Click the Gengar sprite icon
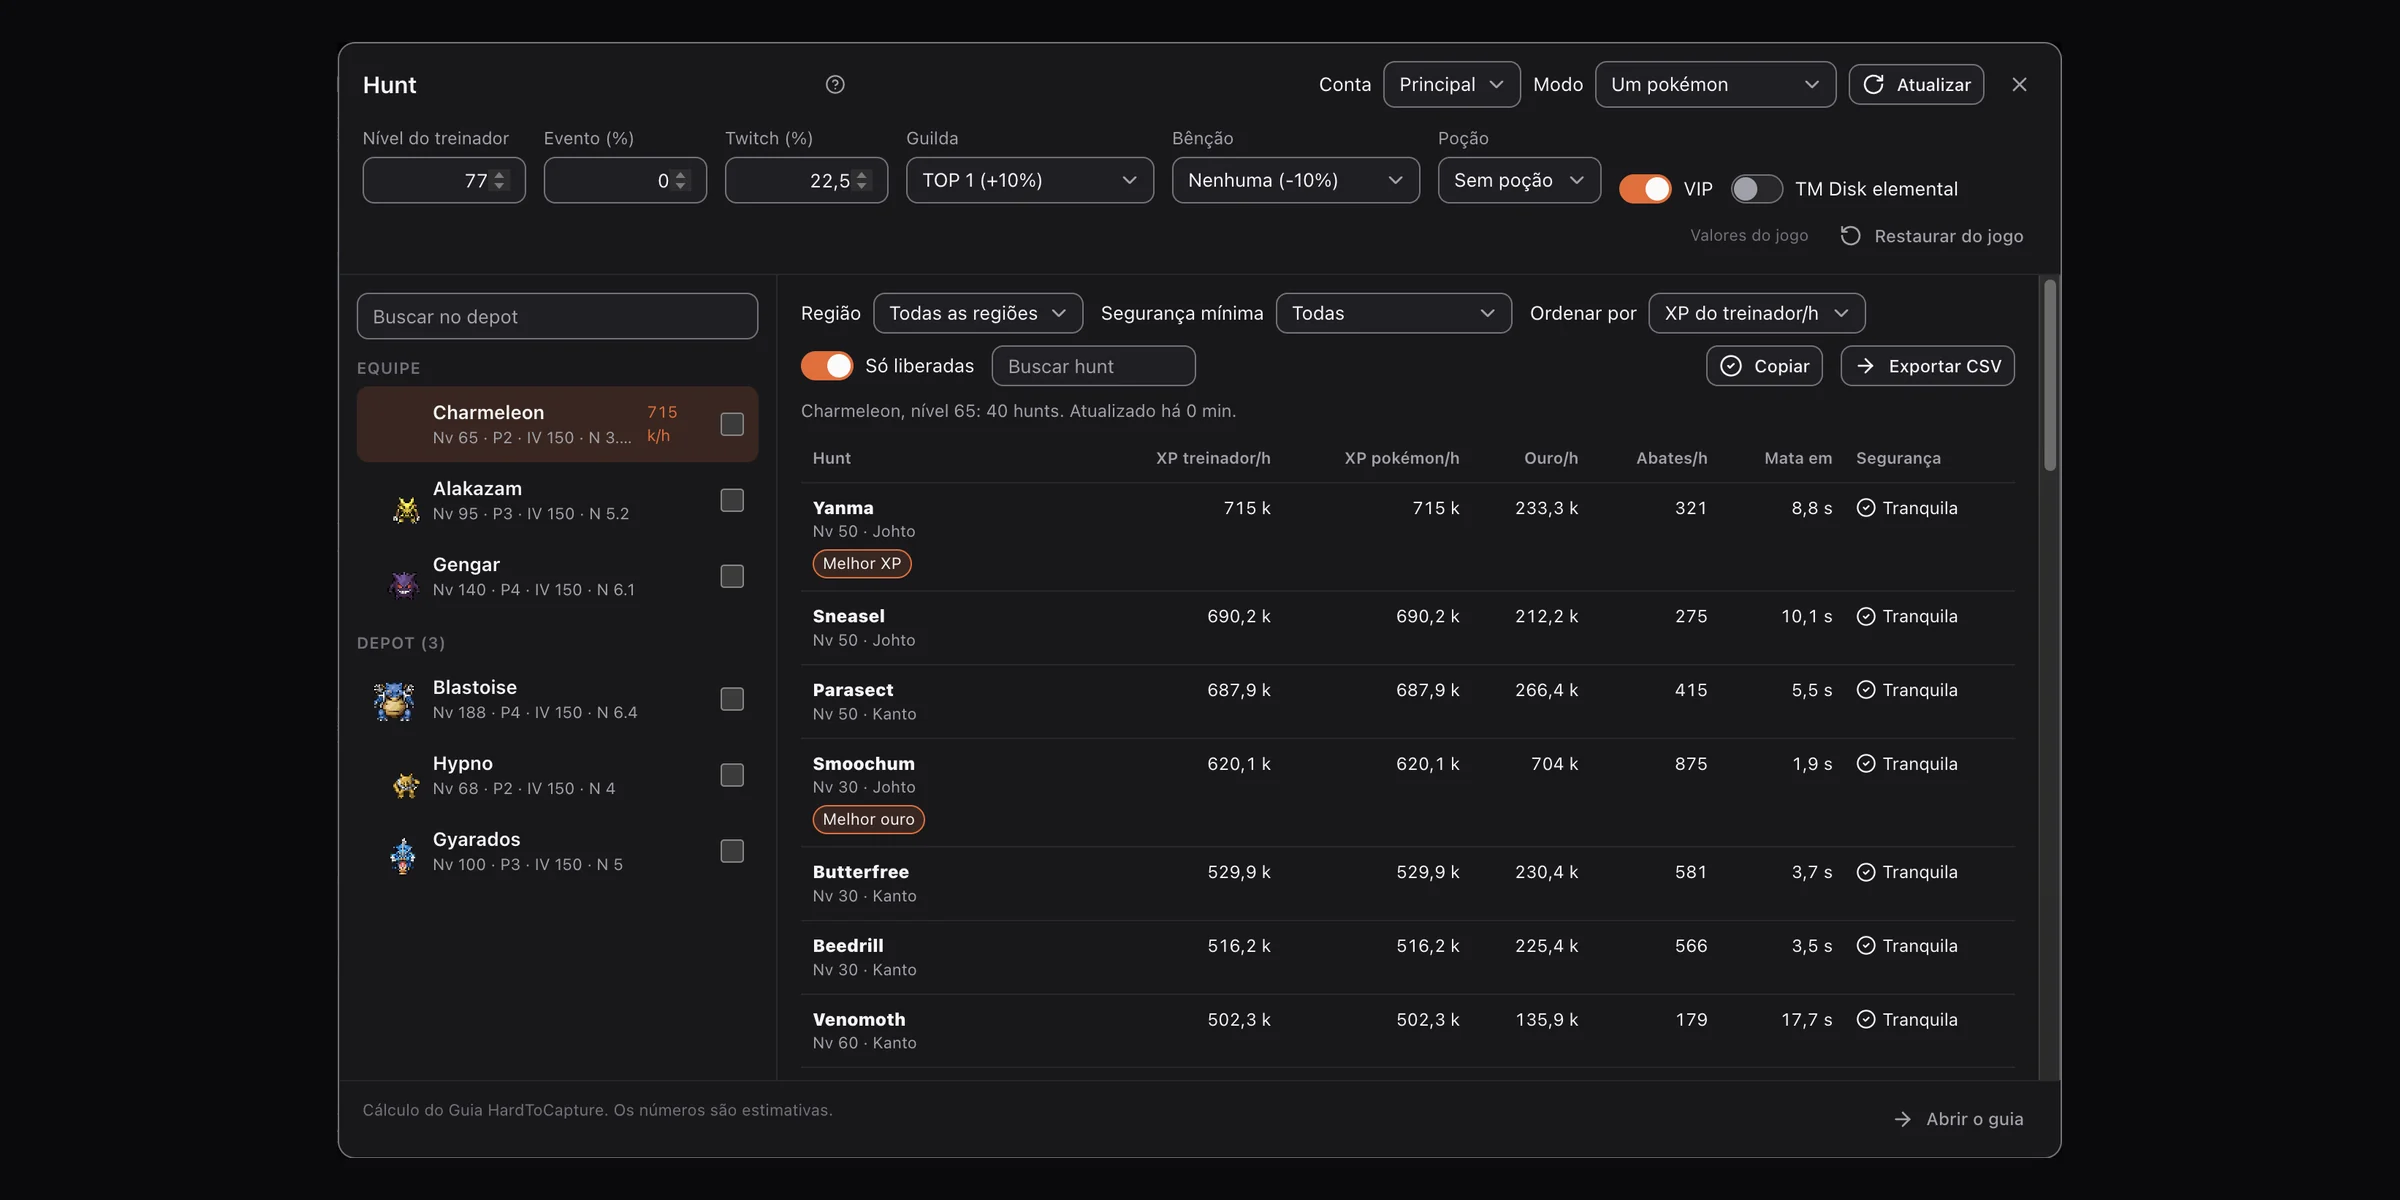This screenshot has height=1200, width=2400. tap(404, 584)
